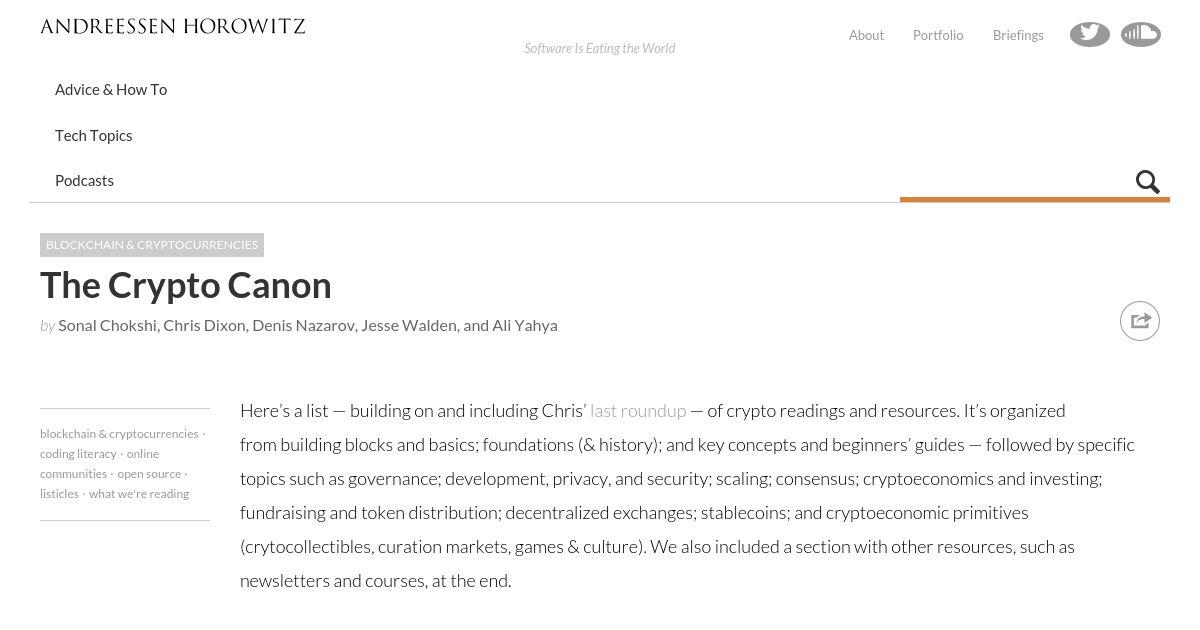Open the Portfolio menu item
1200x630 pixels.
[938, 35]
